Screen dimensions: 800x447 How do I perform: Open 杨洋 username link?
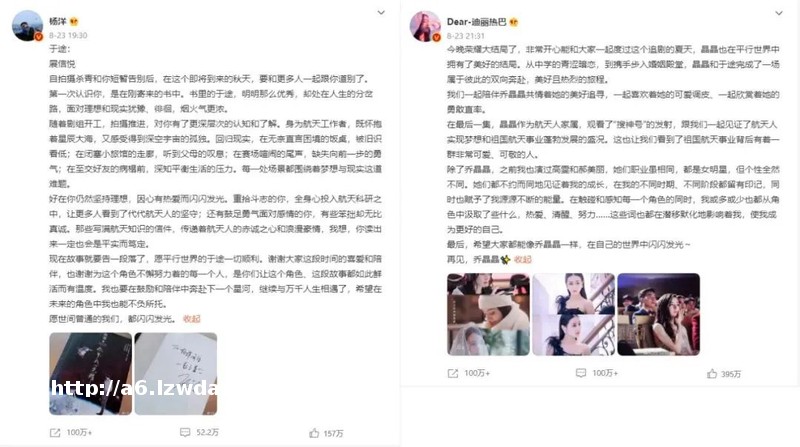pyautogui.click(x=58, y=21)
